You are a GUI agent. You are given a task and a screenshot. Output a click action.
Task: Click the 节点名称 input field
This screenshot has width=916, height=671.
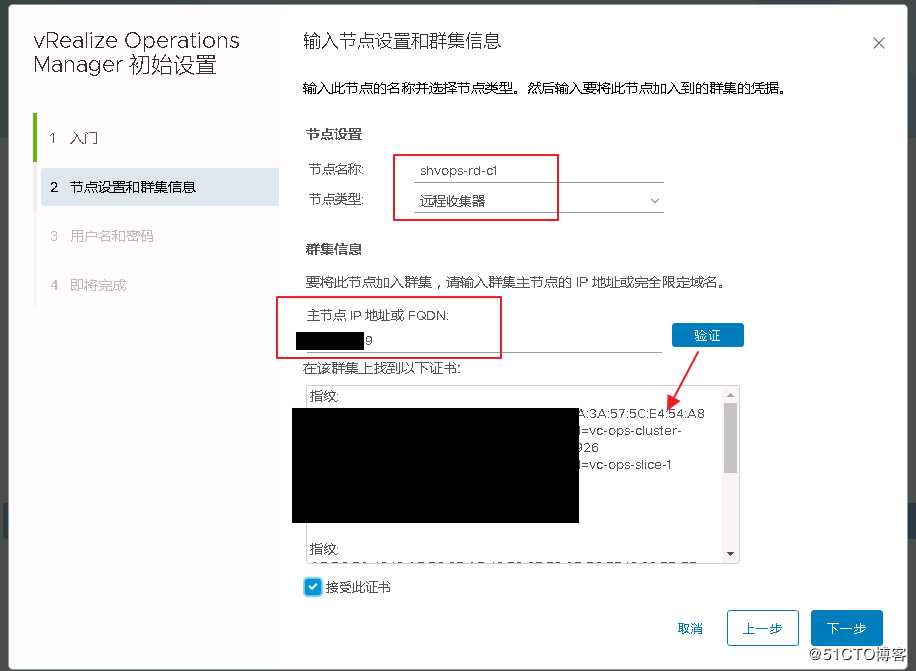tap(539, 171)
